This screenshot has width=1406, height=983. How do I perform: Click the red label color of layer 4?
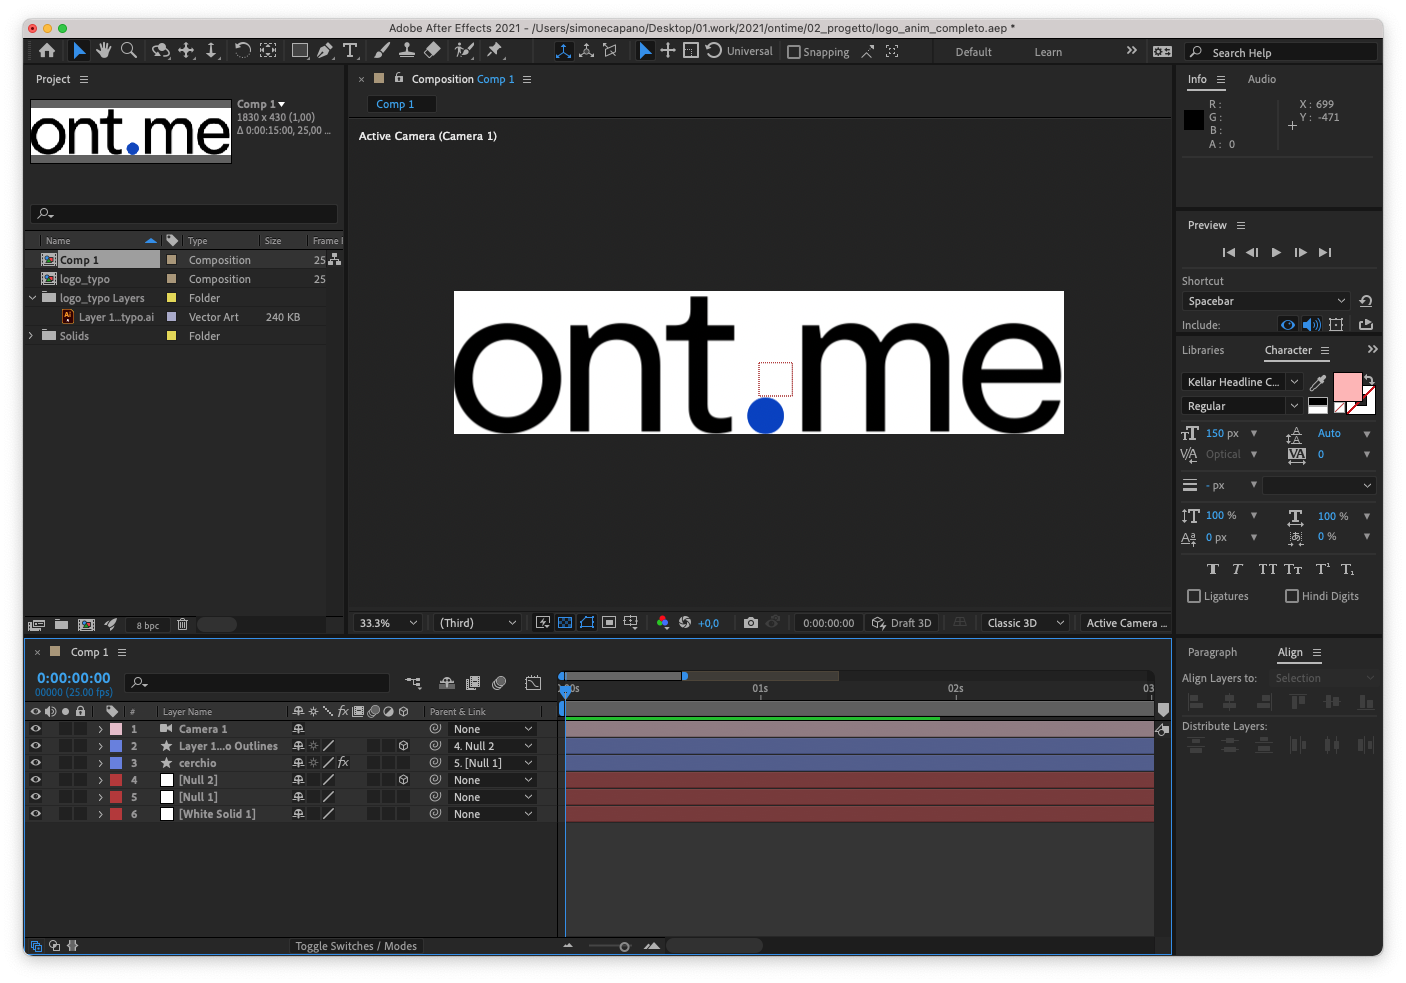click(116, 780)
